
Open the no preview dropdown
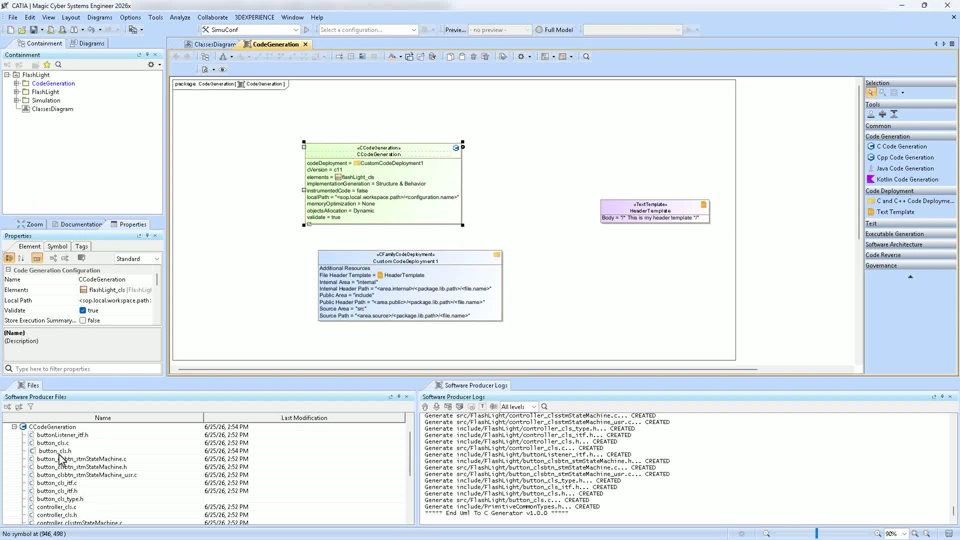point(527,29)
